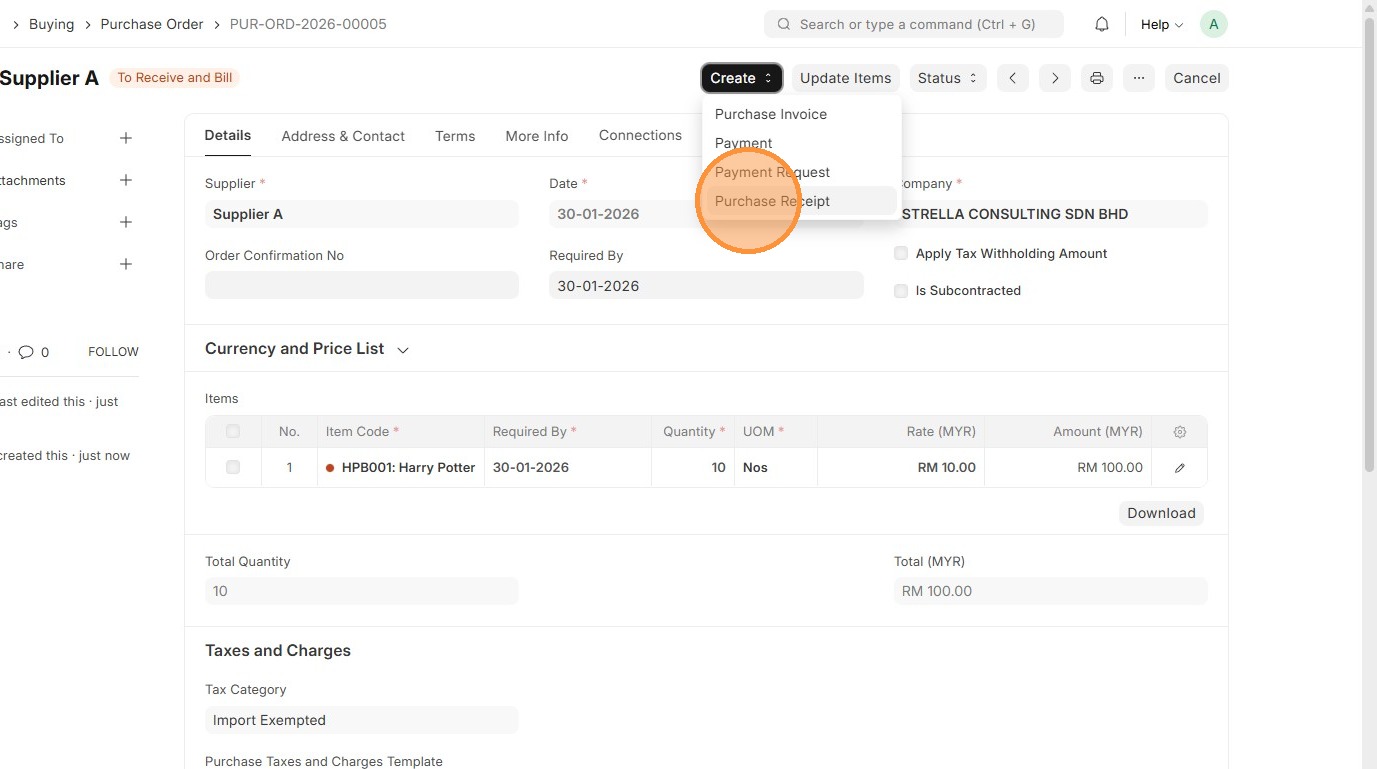Click the Date field showing 30-01-2026
1377x769 pixels.
(706, 214)
